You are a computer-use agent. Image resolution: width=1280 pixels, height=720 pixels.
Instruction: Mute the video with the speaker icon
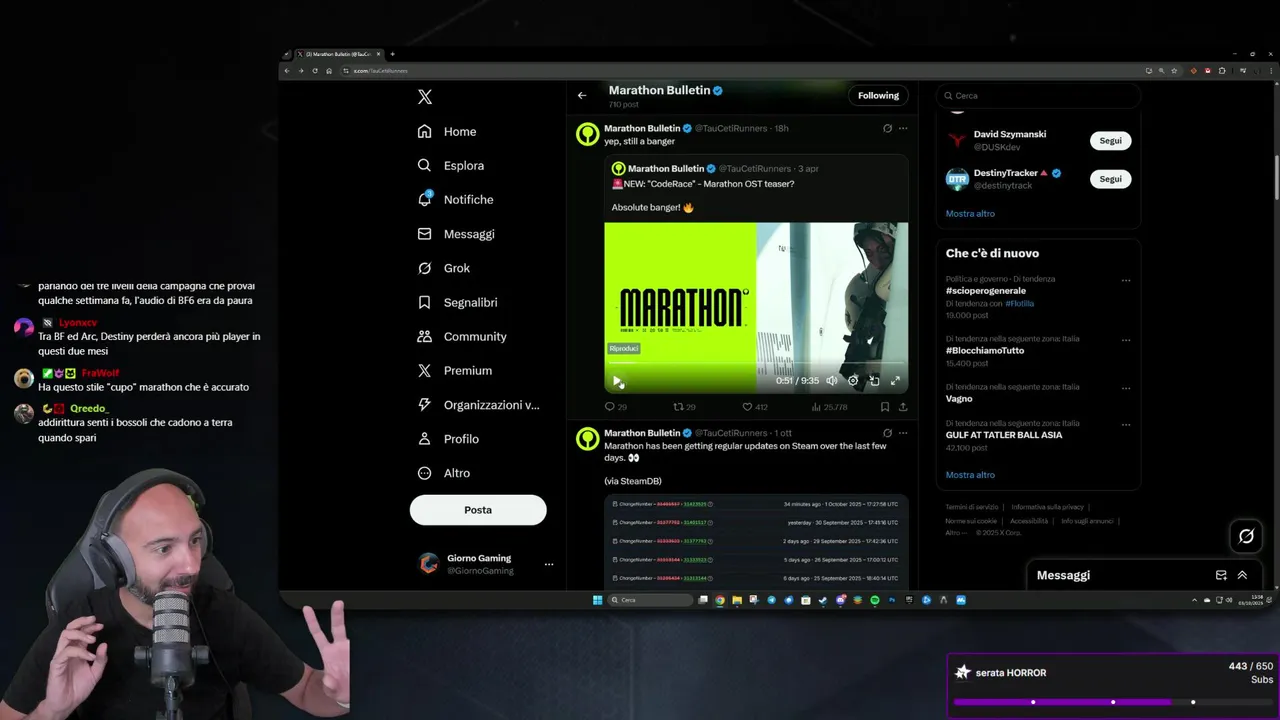point(831,381)
